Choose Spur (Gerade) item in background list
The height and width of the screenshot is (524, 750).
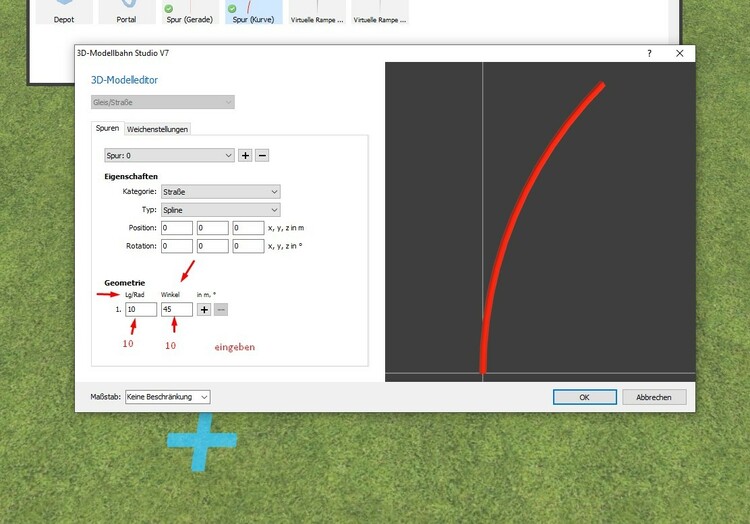tap(190, 11)
